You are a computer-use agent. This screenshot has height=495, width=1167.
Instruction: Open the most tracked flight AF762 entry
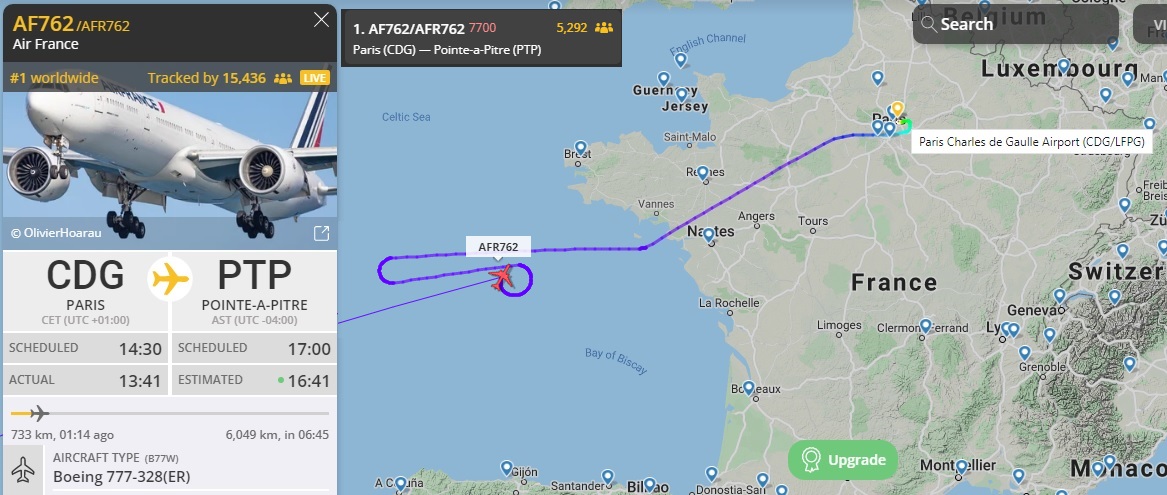[481, 38]
